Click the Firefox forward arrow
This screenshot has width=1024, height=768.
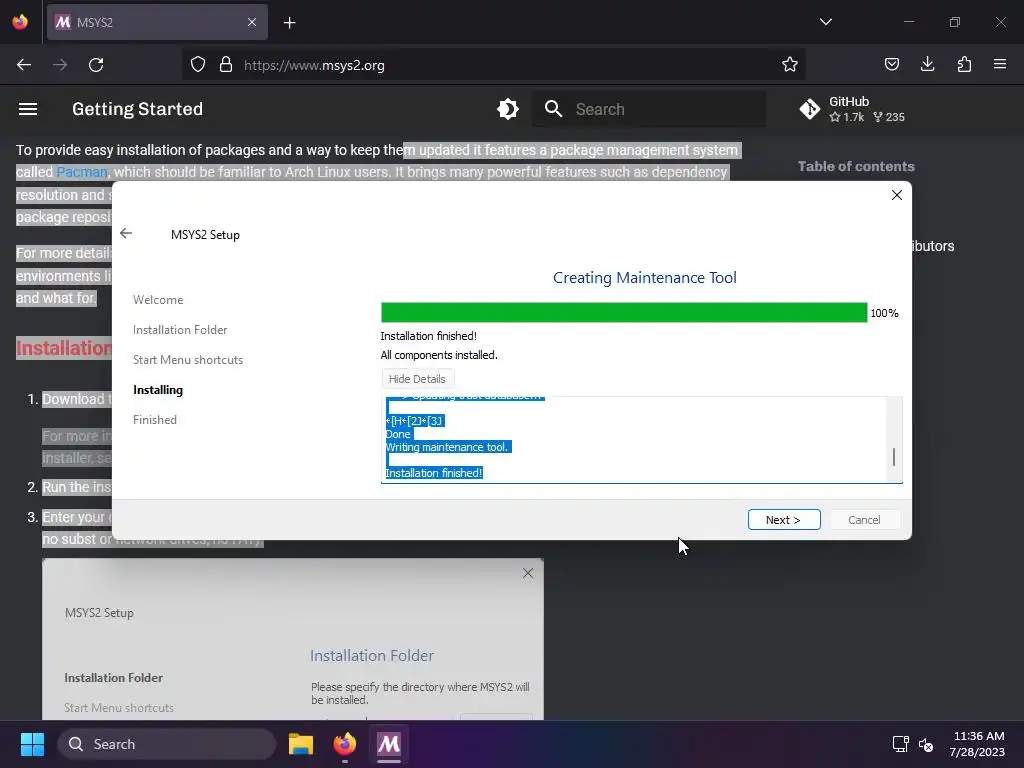(x=60, y=65)
